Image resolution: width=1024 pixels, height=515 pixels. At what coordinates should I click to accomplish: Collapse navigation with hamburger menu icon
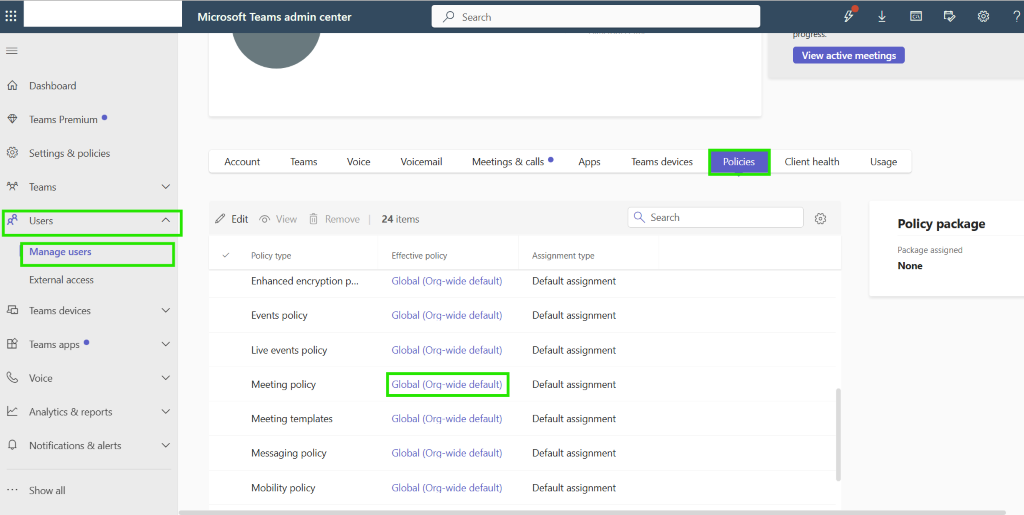pos(12,51)
